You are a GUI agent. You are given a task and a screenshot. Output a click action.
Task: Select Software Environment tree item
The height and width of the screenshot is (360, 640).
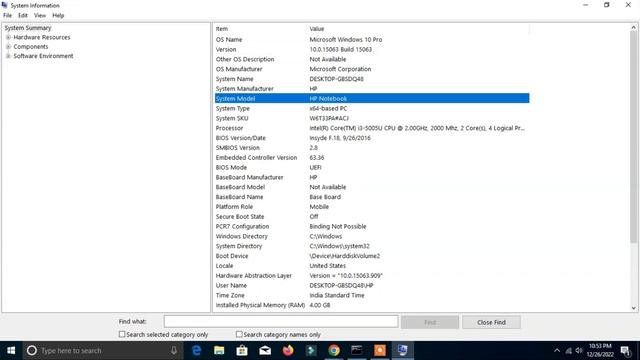click(43, 56)
